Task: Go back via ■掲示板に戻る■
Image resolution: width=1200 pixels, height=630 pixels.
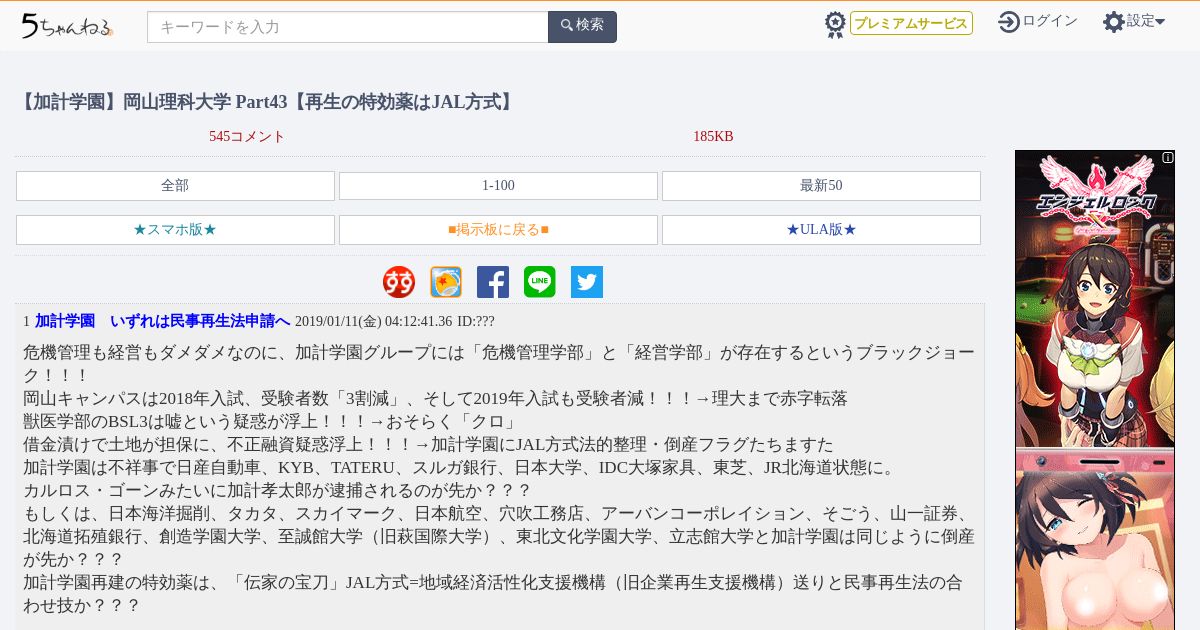Action: (498, 230)
